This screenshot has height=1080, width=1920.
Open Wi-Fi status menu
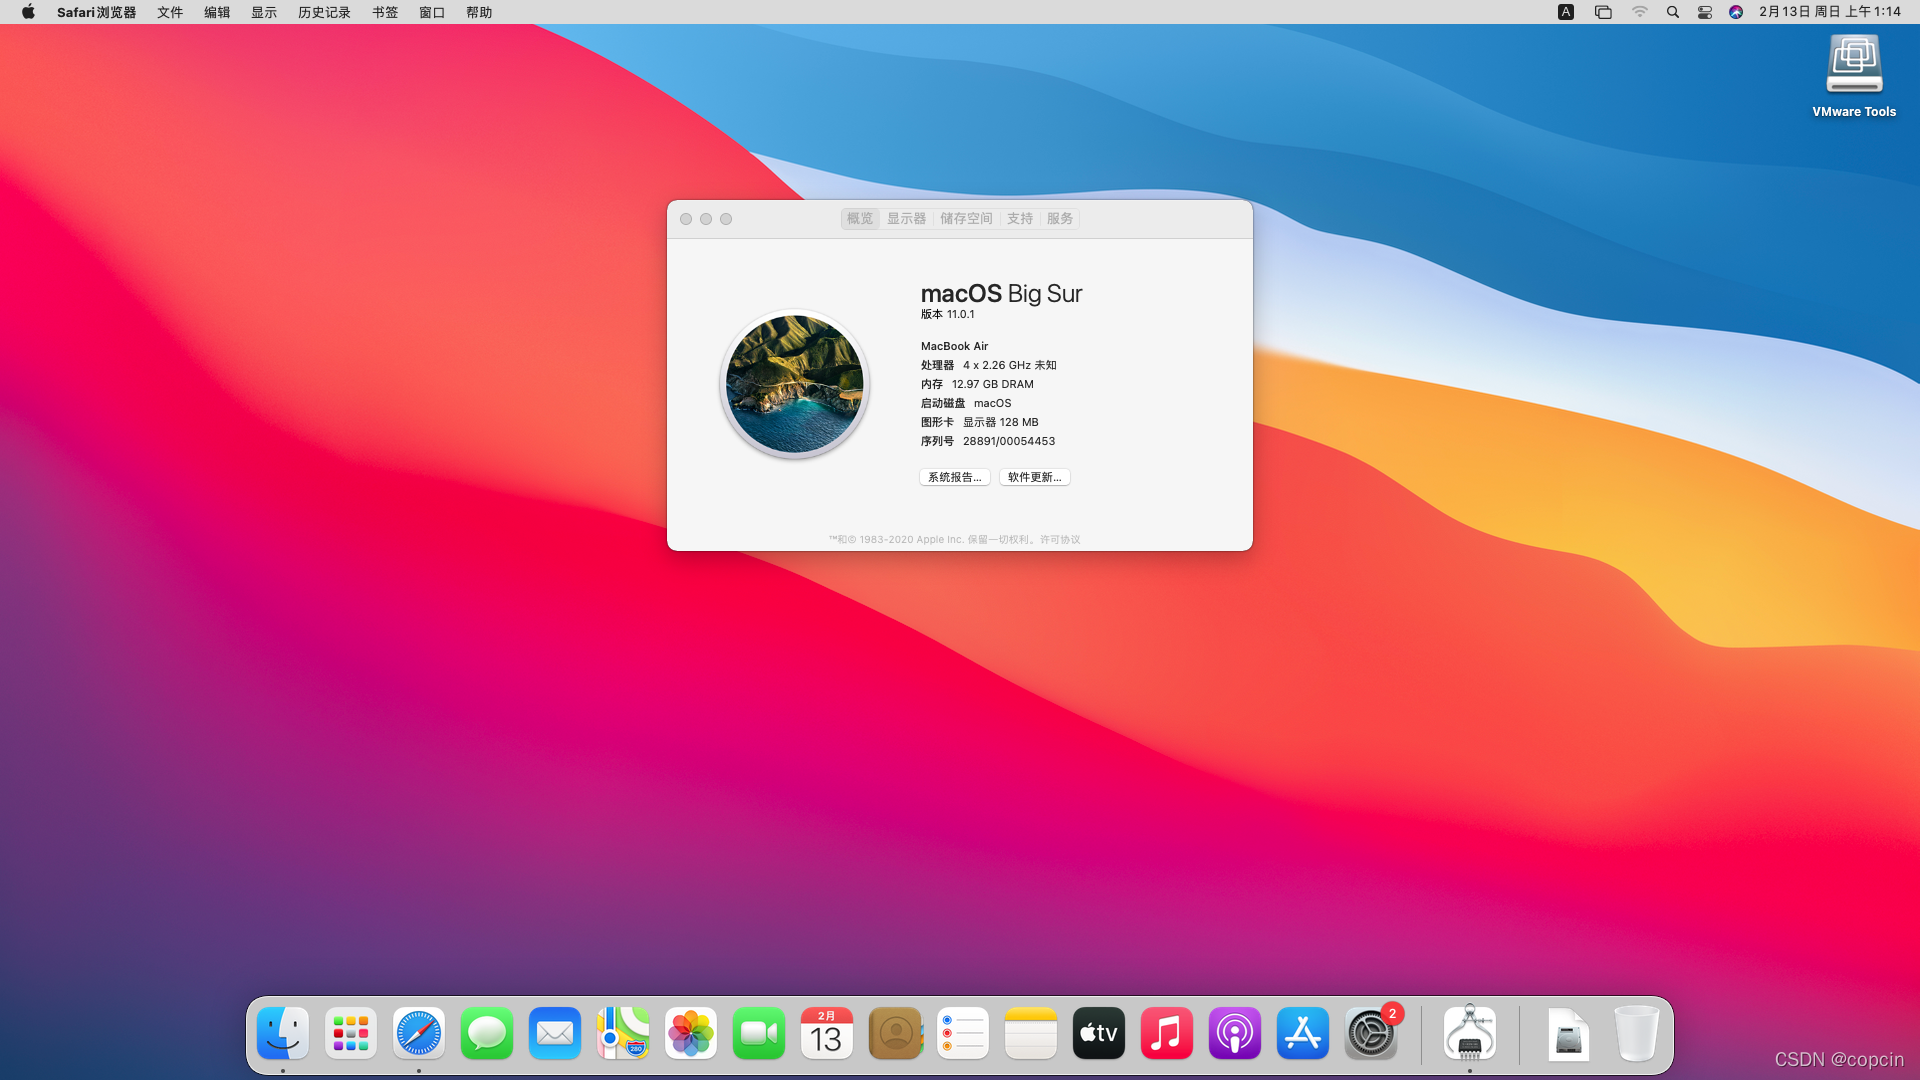(x=1640, y=12)
